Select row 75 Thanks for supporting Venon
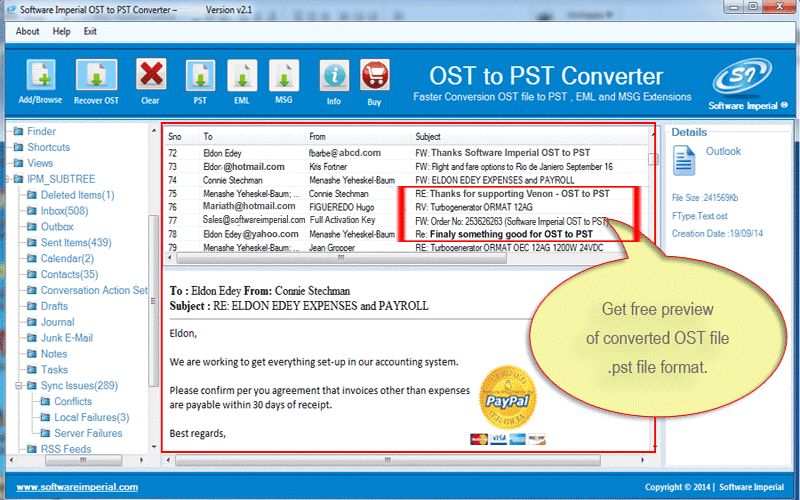Screen dimensions: 800x500 click(406, 193)
